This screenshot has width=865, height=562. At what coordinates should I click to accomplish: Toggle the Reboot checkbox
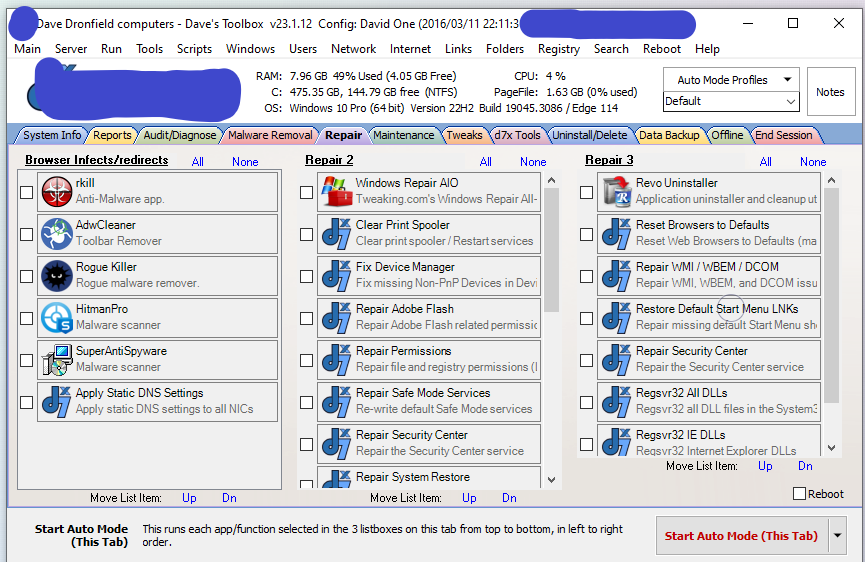click(799, 494)
